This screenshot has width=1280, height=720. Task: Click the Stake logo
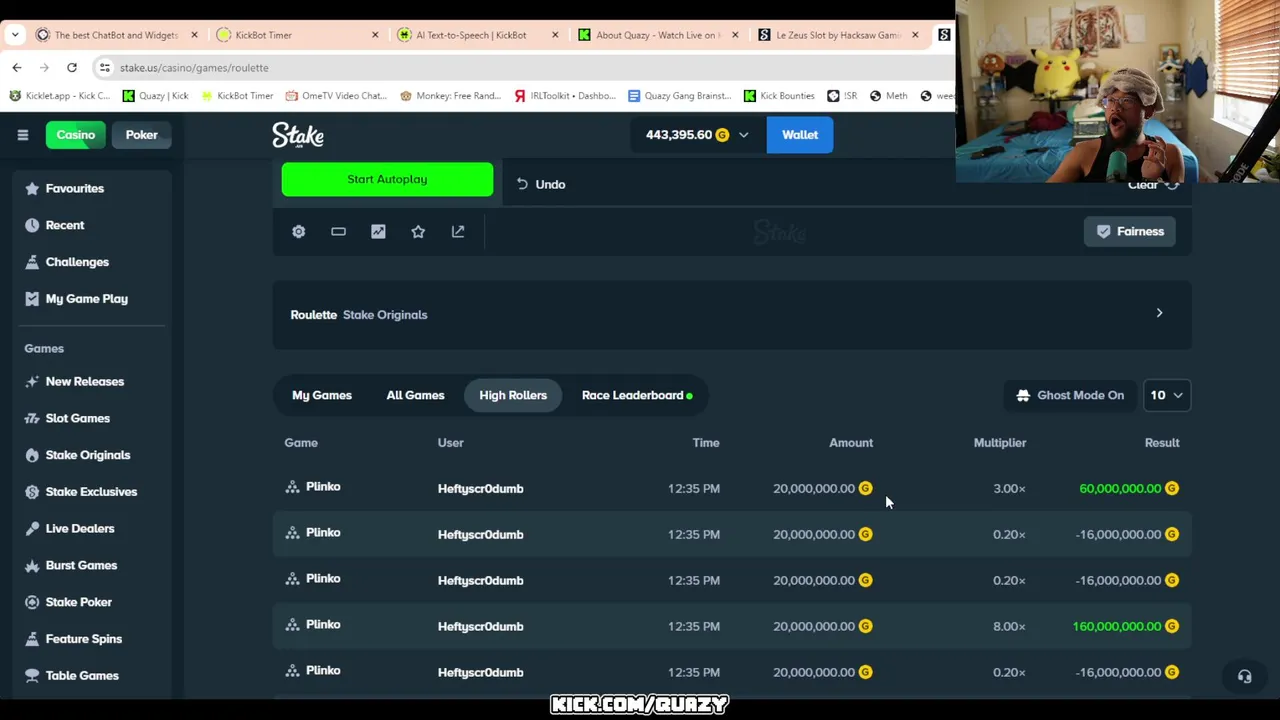click(x=298, y=135)
